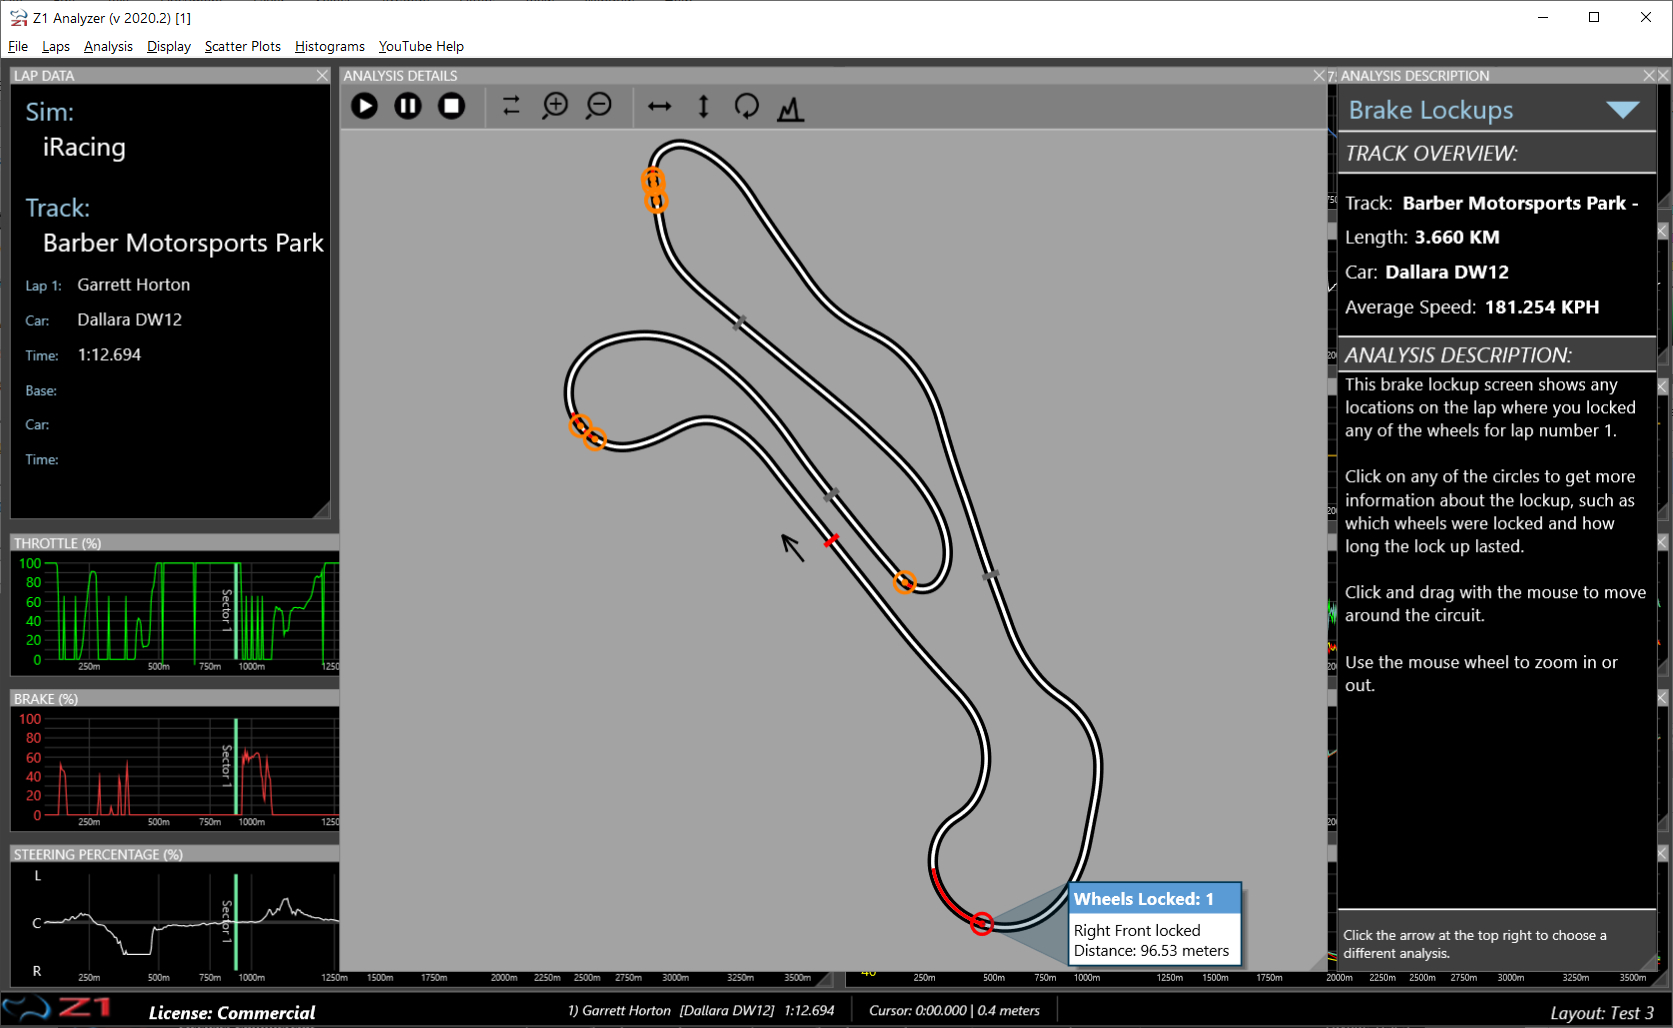
Task: Click the License: Commercial status text
Action: pos(232,1013)
